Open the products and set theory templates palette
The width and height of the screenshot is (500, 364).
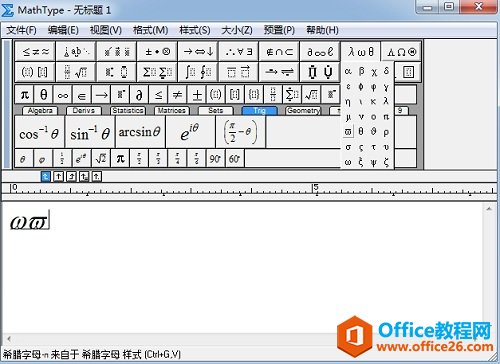320,72
